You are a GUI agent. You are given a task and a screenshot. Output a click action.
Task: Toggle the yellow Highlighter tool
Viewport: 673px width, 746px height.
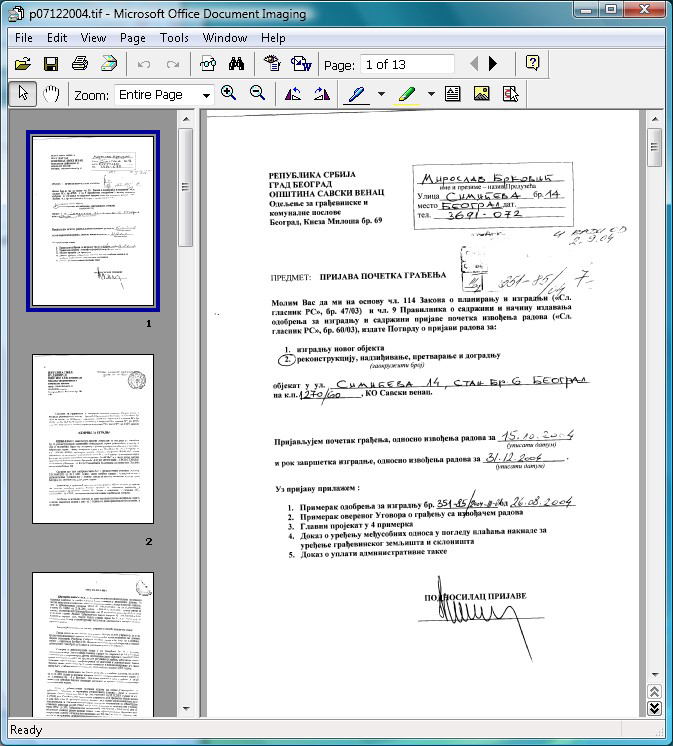(407, 94)
